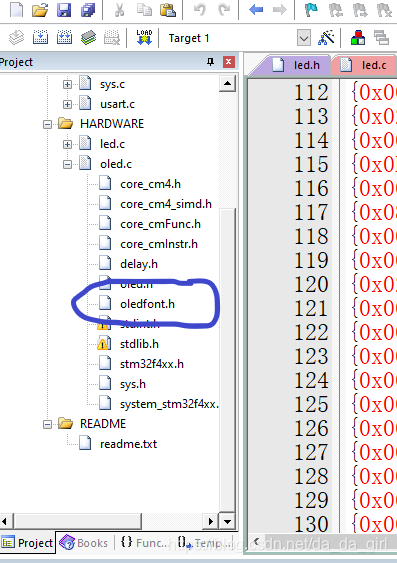
Task: Open the Books panel tab
Action: click(x=84, y=543)
